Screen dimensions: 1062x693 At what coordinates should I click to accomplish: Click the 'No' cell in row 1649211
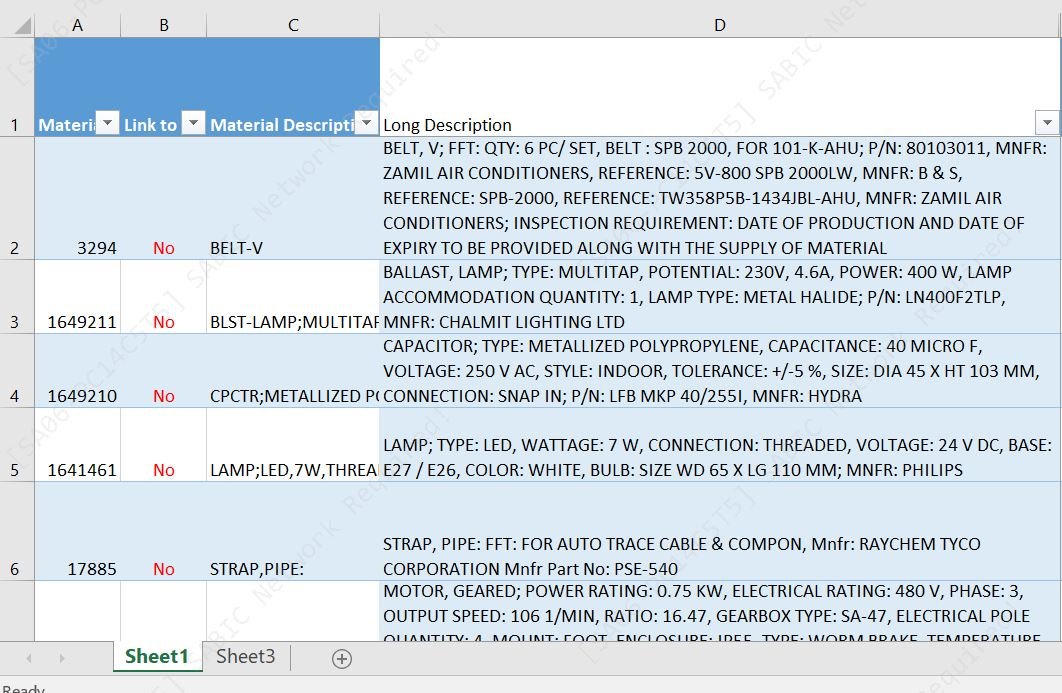tap(164, 297)
